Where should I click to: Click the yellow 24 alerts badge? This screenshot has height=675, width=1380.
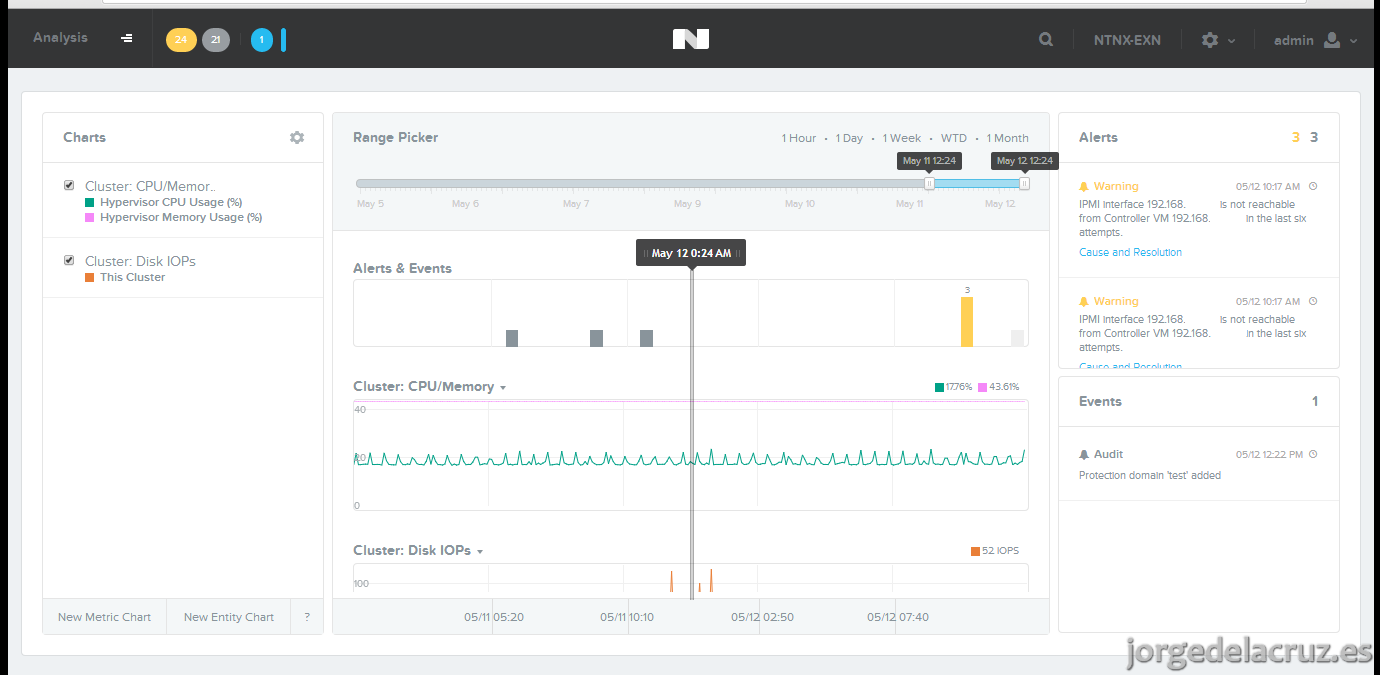[x=181, y=40]
